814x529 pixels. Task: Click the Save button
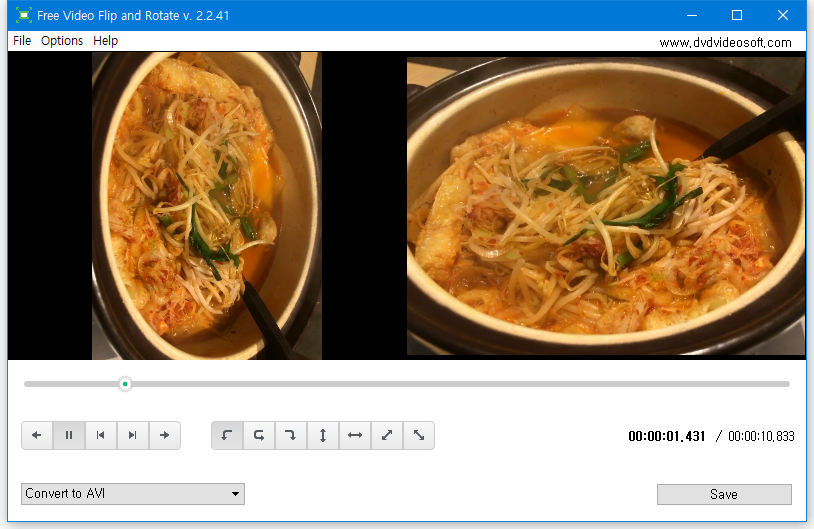click(x=724, y=494)
